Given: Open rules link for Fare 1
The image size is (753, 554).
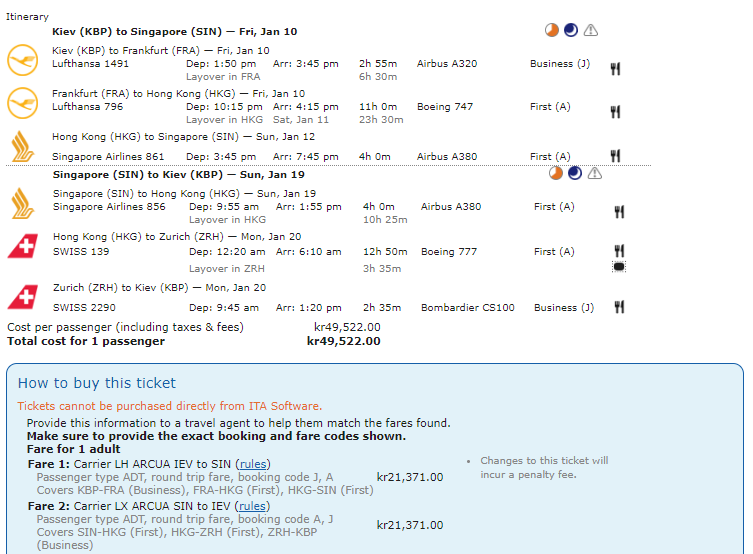Looking at the screenshot, I should [253, 463].
